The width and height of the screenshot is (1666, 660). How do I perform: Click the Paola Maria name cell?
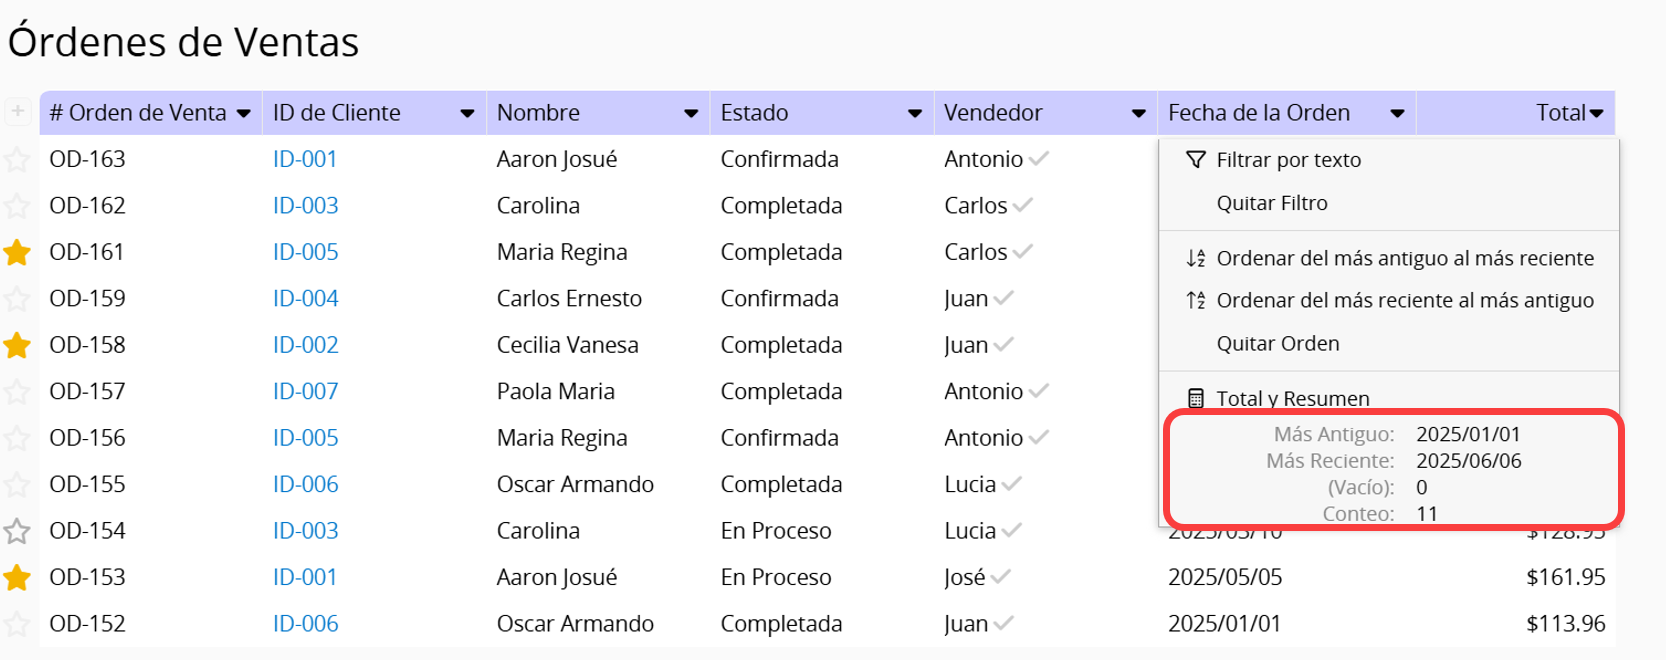tap(555, 392)
